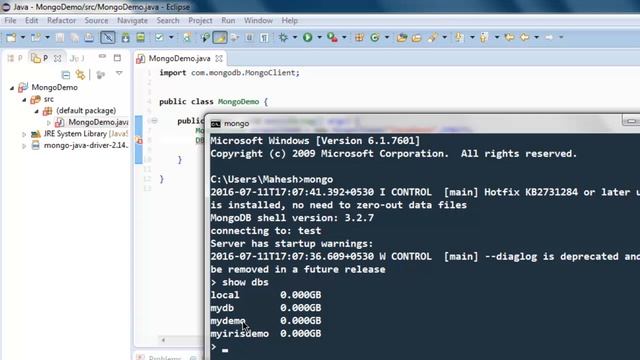Click the Last Edit Location arrow icon
640x360 pixels.
pyautogui.click(x=509, y=38)
